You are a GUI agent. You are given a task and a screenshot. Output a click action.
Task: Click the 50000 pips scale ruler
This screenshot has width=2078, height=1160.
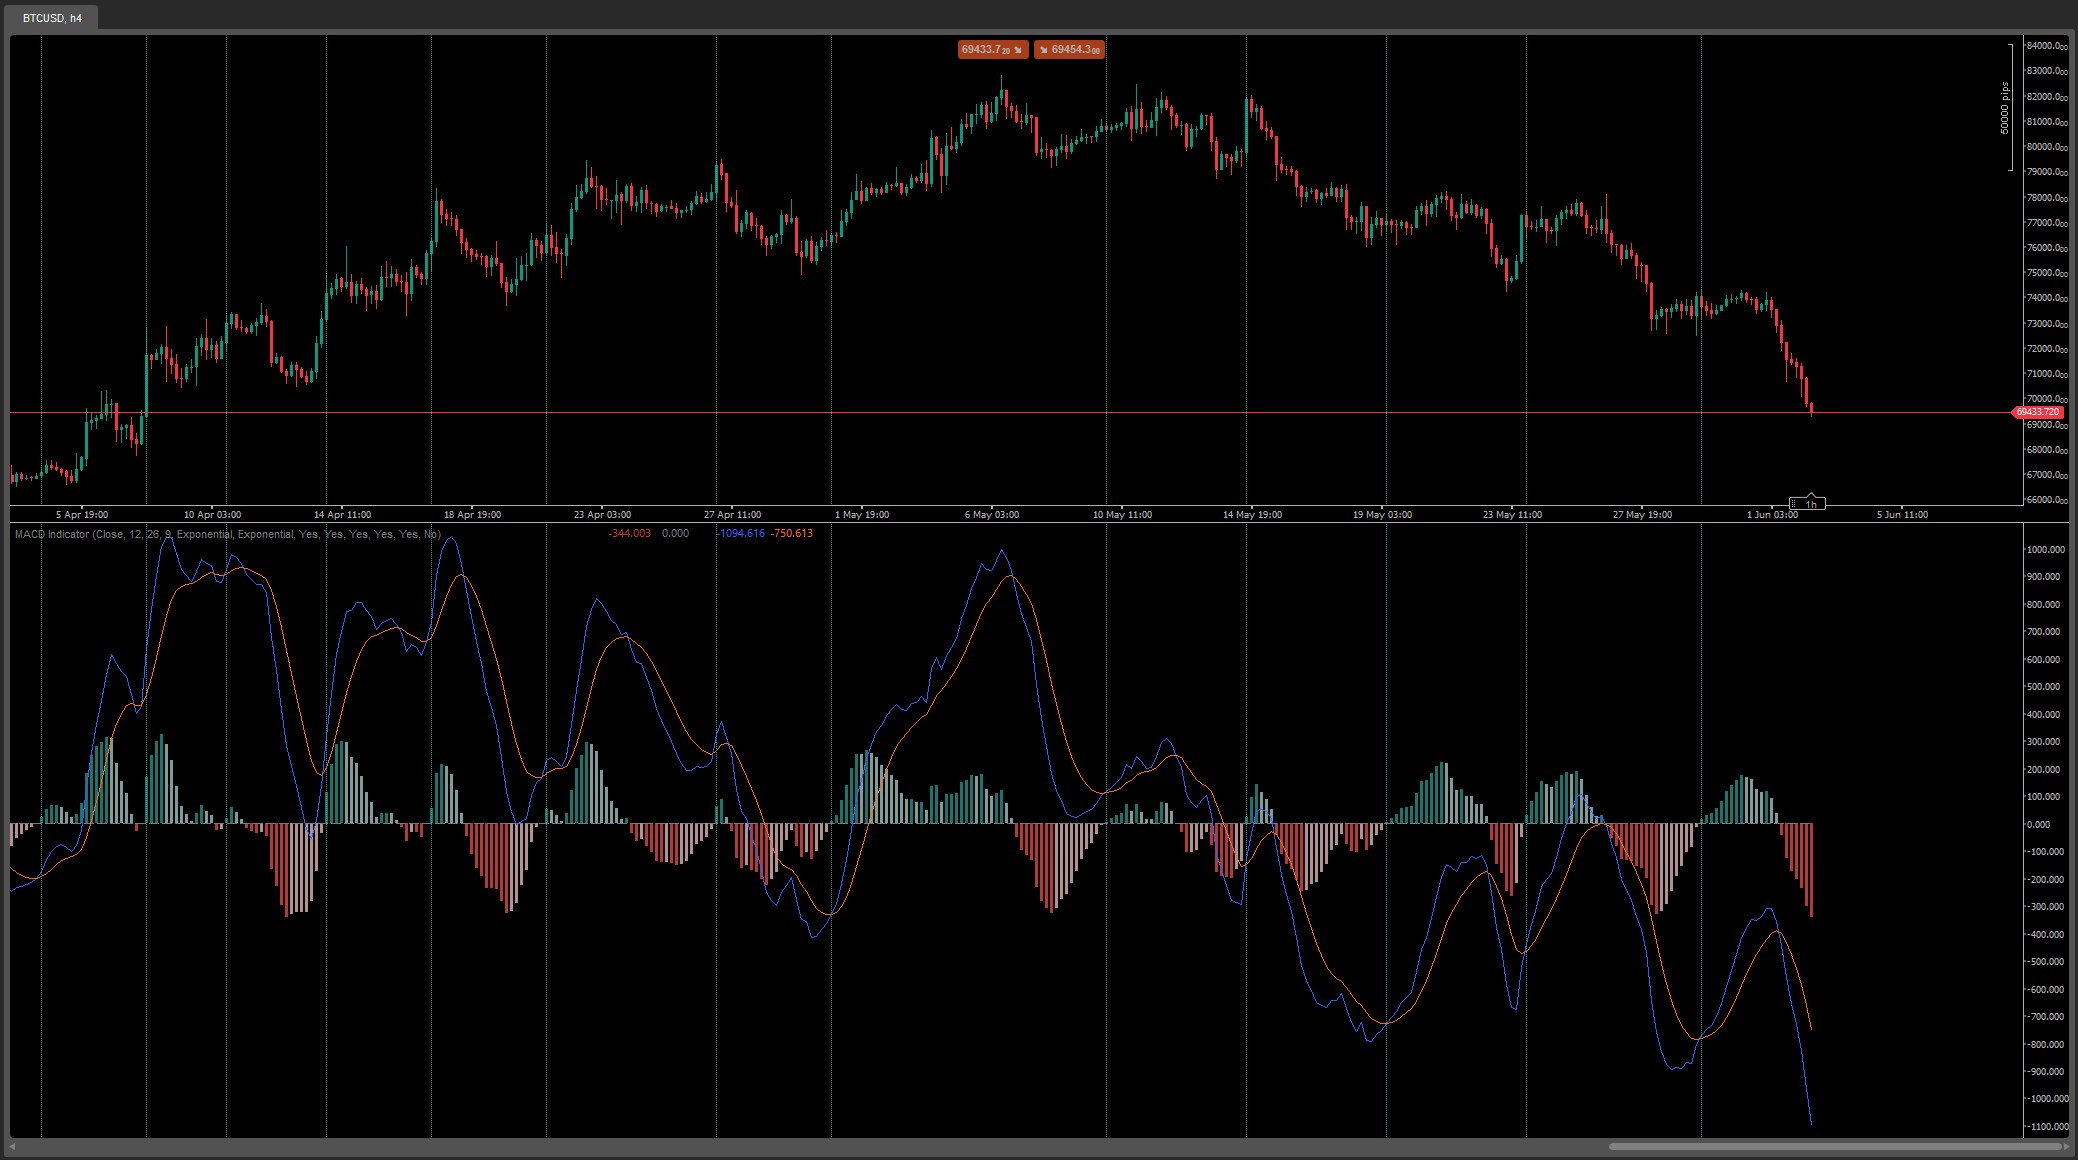[2008, 108]
